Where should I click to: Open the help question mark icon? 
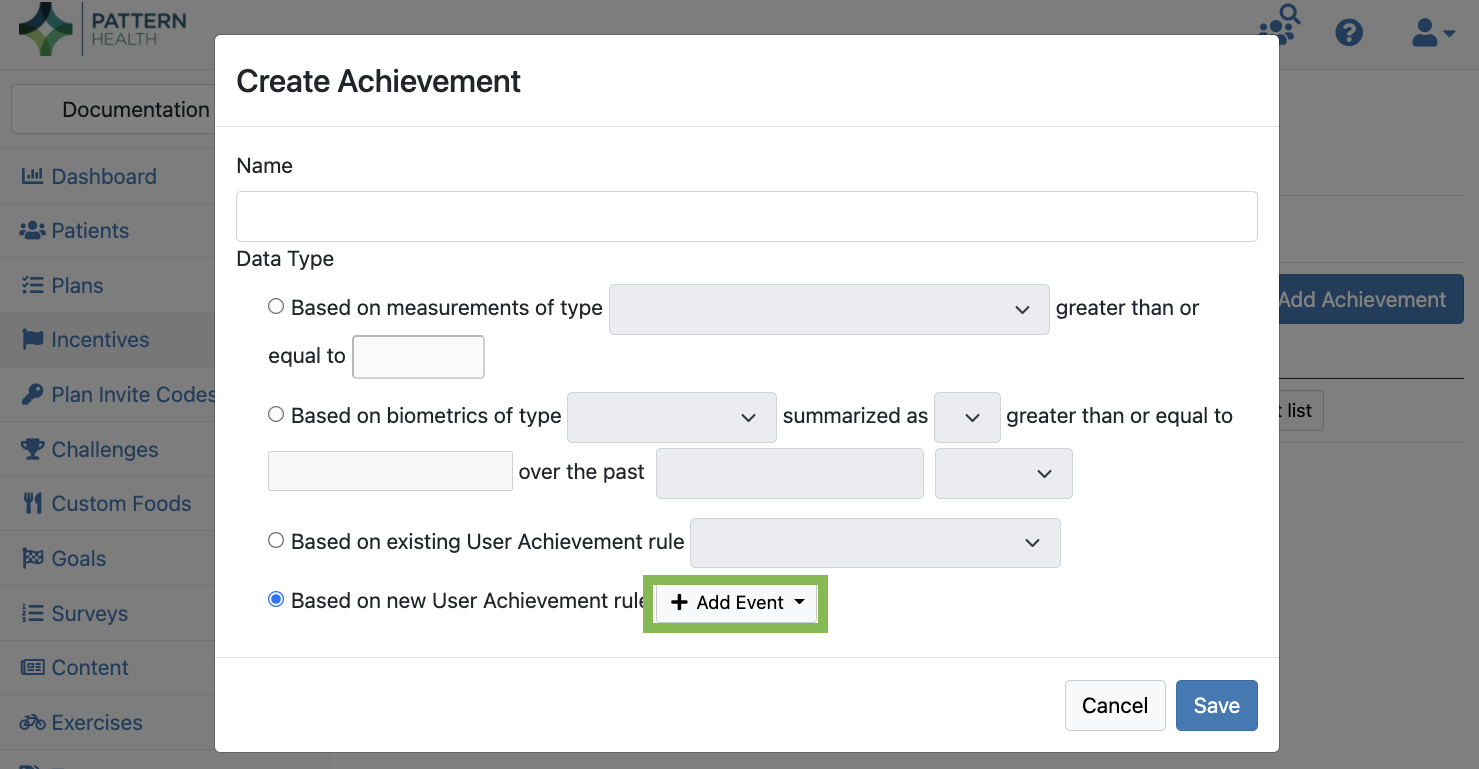1349,32
